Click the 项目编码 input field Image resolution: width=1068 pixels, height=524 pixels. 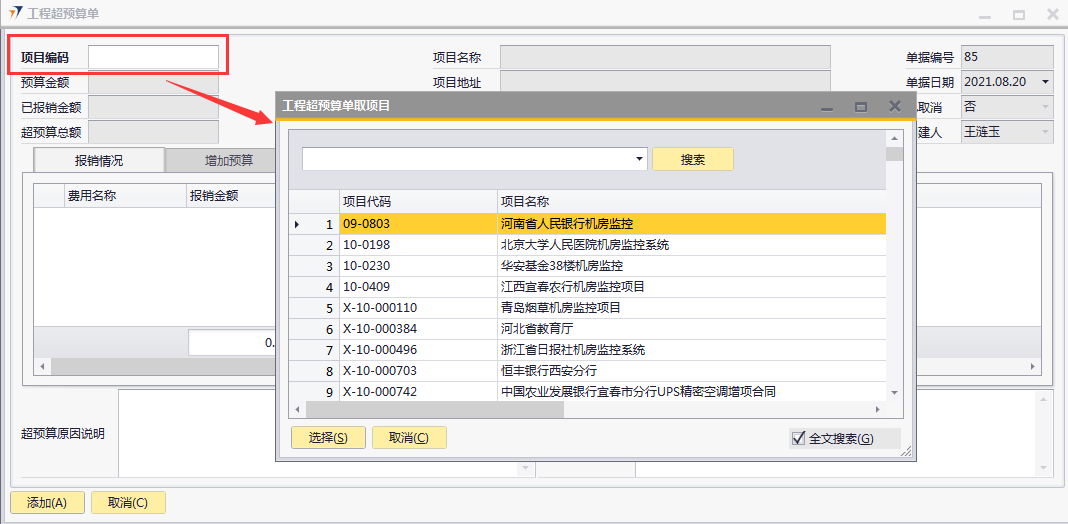[x=153, y=58]
